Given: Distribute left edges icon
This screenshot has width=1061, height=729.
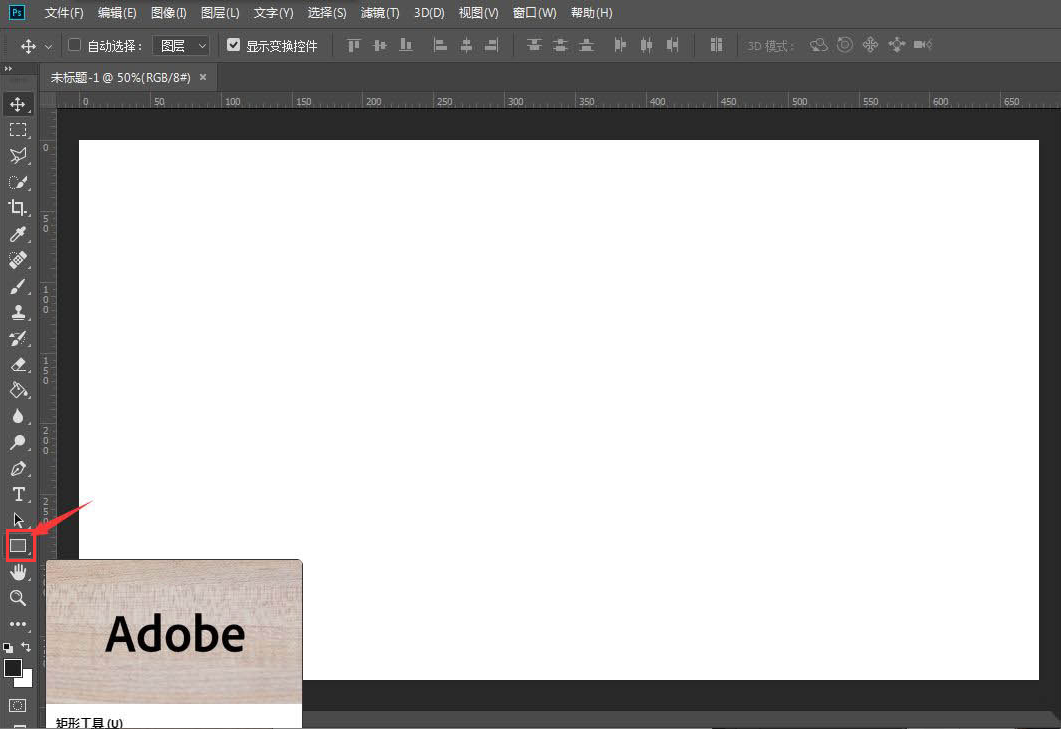Looking at the screenshot, I should tap(620, 45).
